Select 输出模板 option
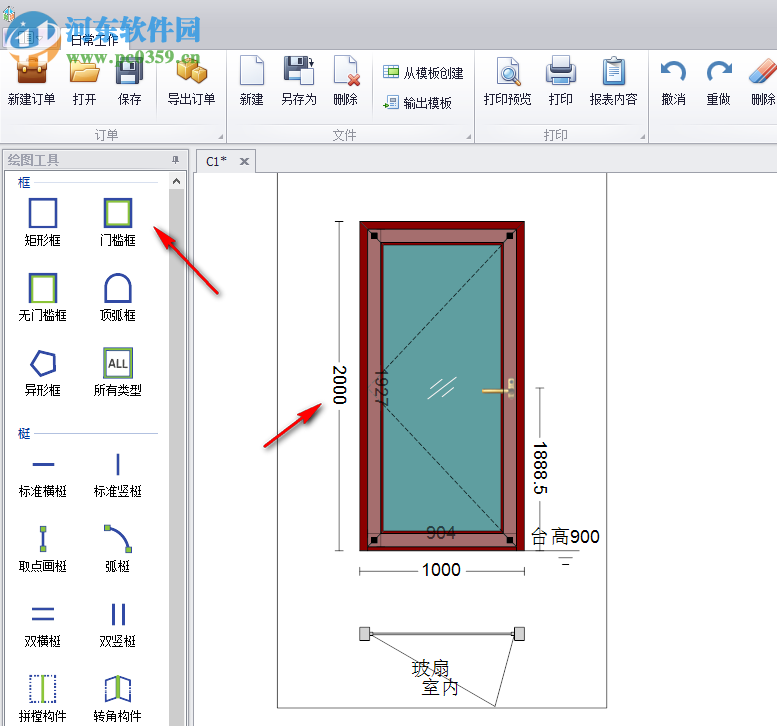777x726 pixels. pos(417,103)
